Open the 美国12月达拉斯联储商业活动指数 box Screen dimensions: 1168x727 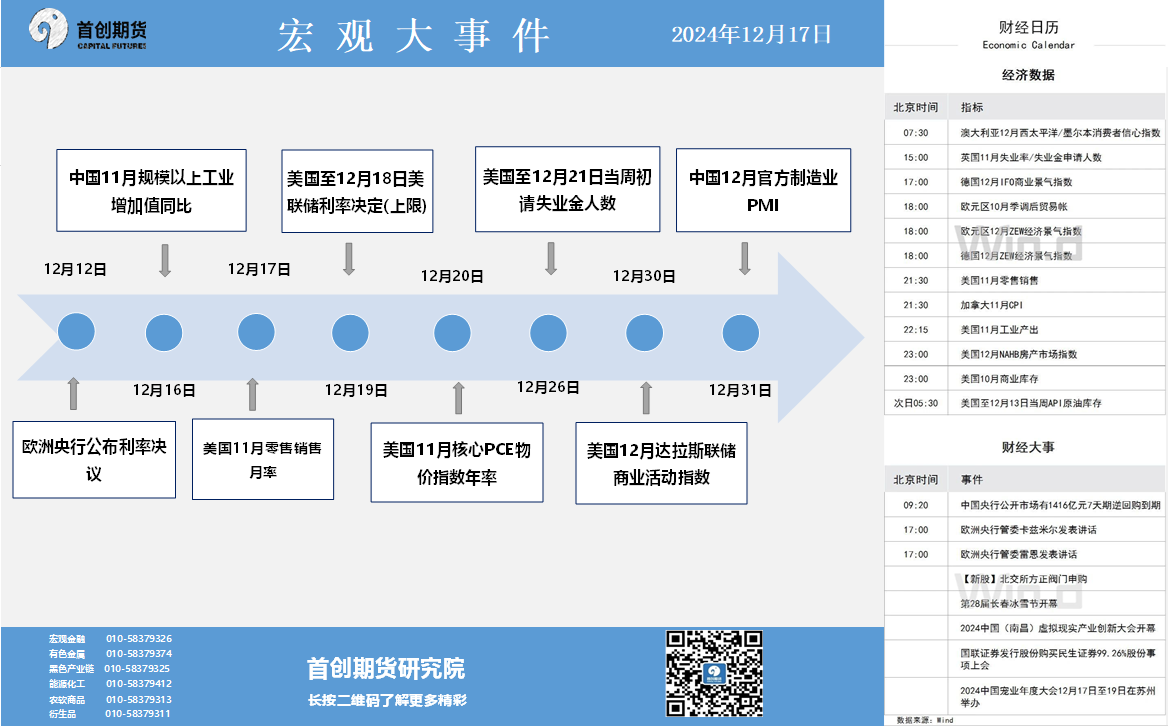tap(661, 463)
